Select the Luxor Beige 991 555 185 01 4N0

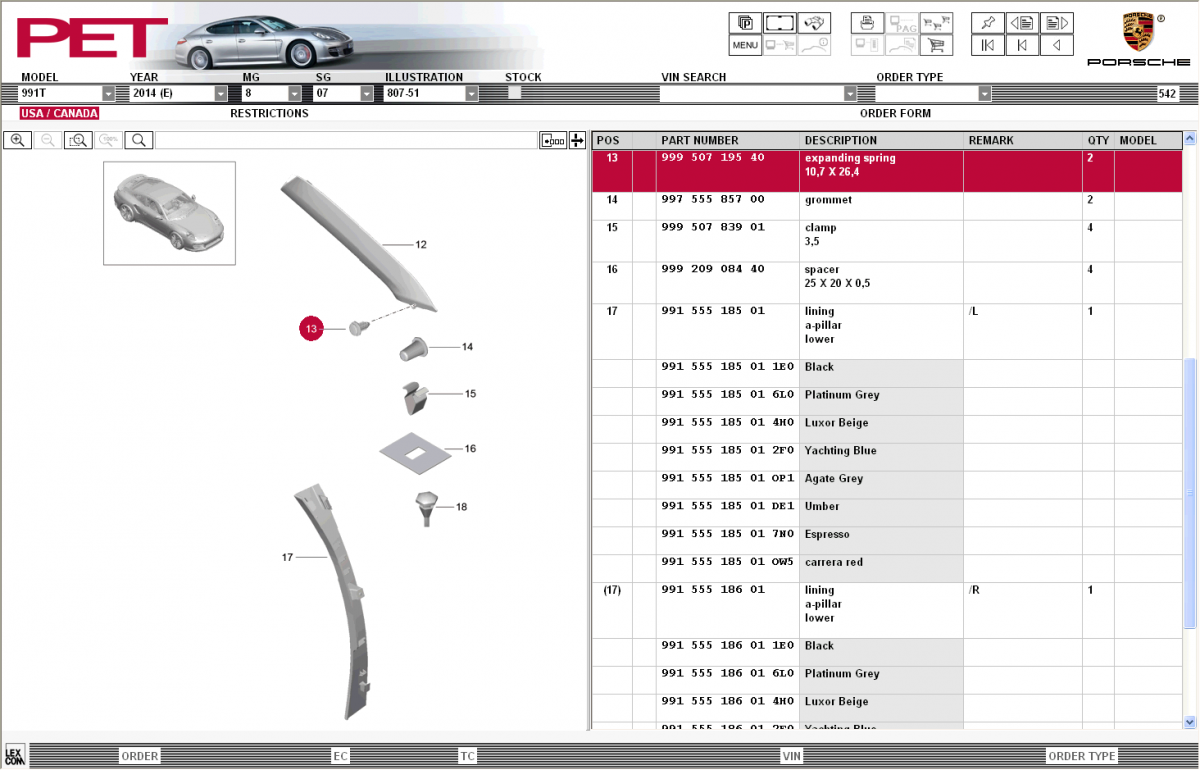pos(888,430)
